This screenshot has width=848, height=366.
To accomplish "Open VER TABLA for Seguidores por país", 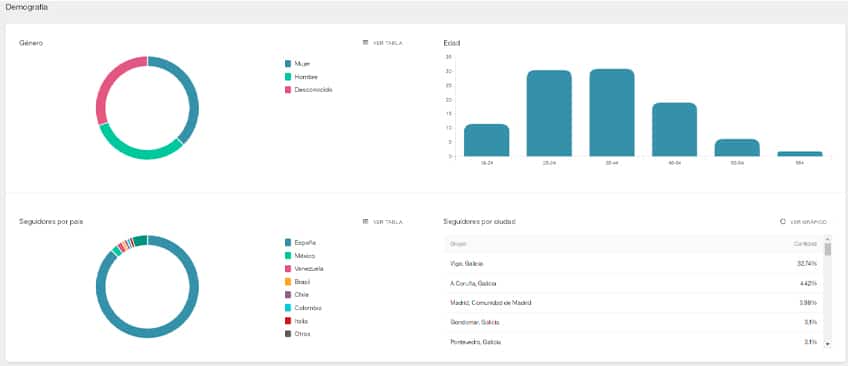I will click(382, 222).
